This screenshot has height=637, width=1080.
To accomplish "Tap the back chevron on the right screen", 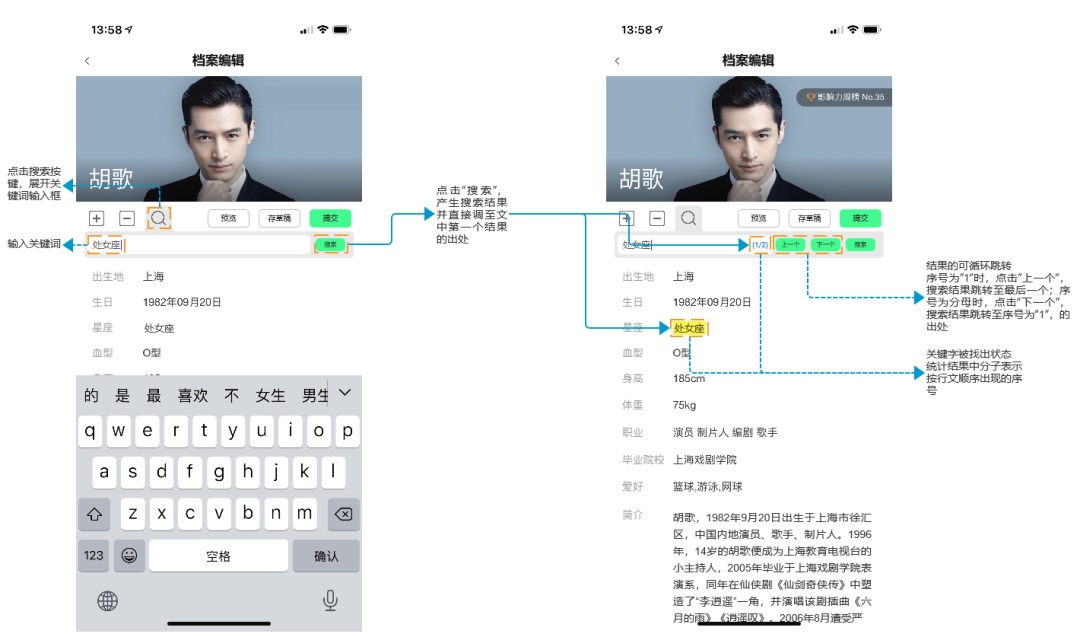I will pyautogui.click(x=616, y=60).
